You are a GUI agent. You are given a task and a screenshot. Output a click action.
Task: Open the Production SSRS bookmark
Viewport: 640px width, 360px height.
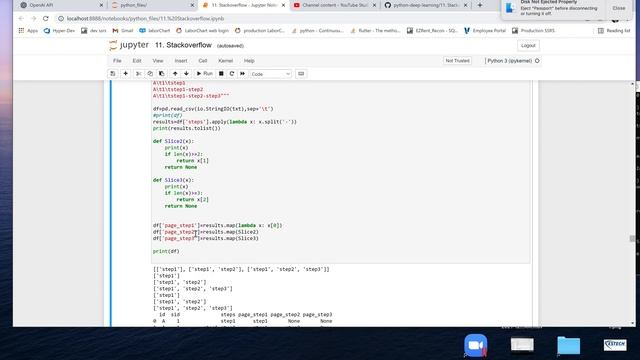coord(533,31)
